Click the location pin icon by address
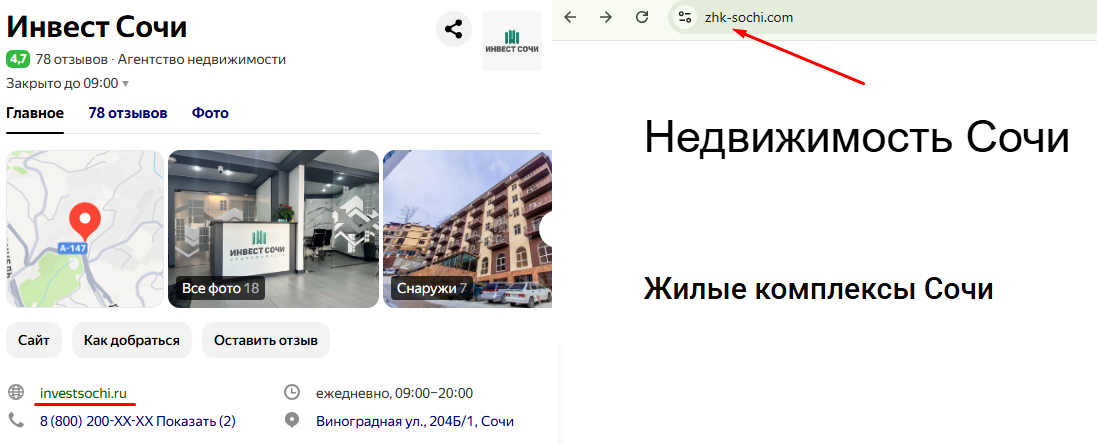1097x446 pixels. (x=292, y=420)
